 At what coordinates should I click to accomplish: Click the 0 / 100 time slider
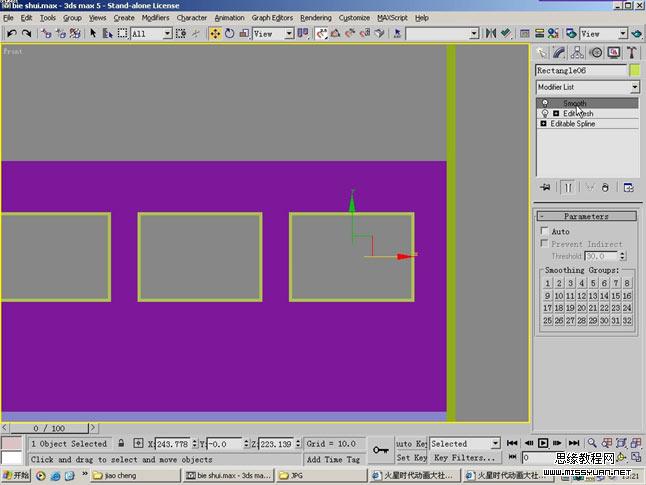(49, 428)
